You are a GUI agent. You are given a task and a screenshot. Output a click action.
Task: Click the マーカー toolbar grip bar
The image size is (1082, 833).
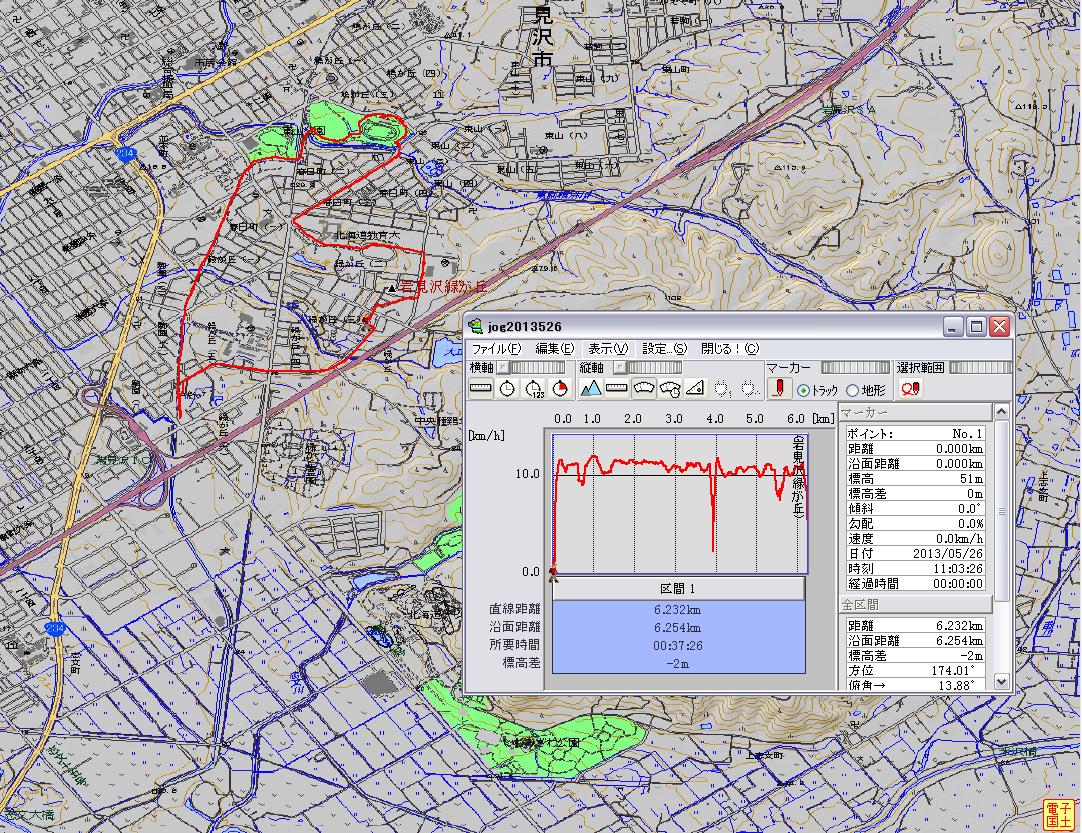click(x=855, y=368)
